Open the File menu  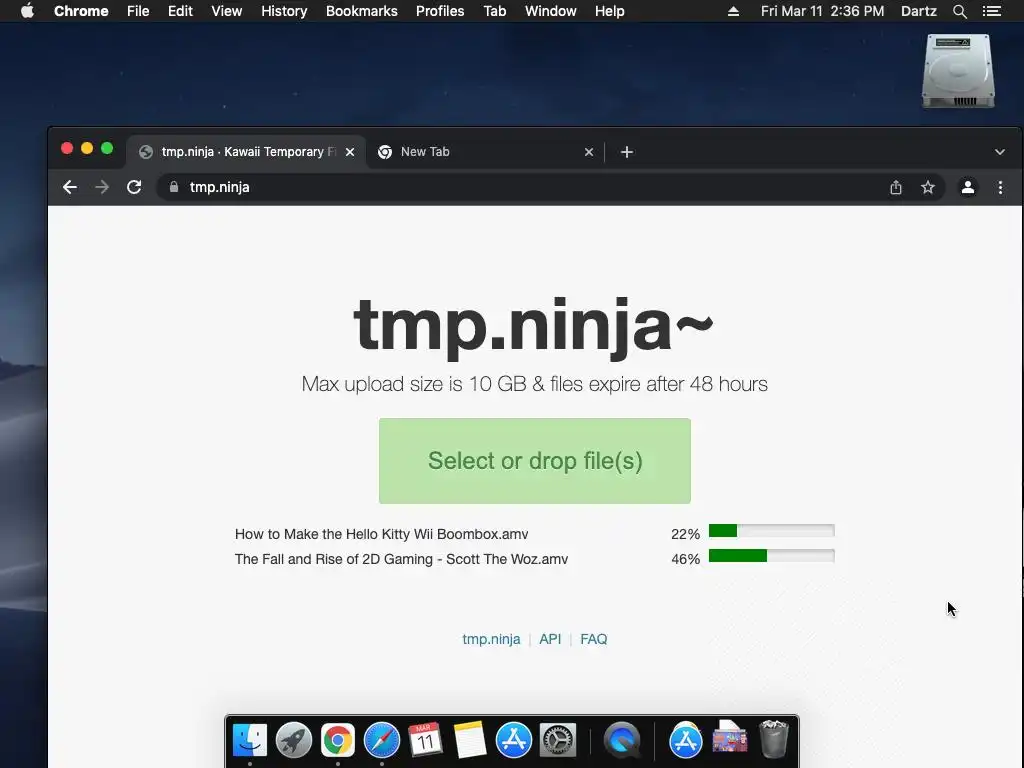coord(138,11)
